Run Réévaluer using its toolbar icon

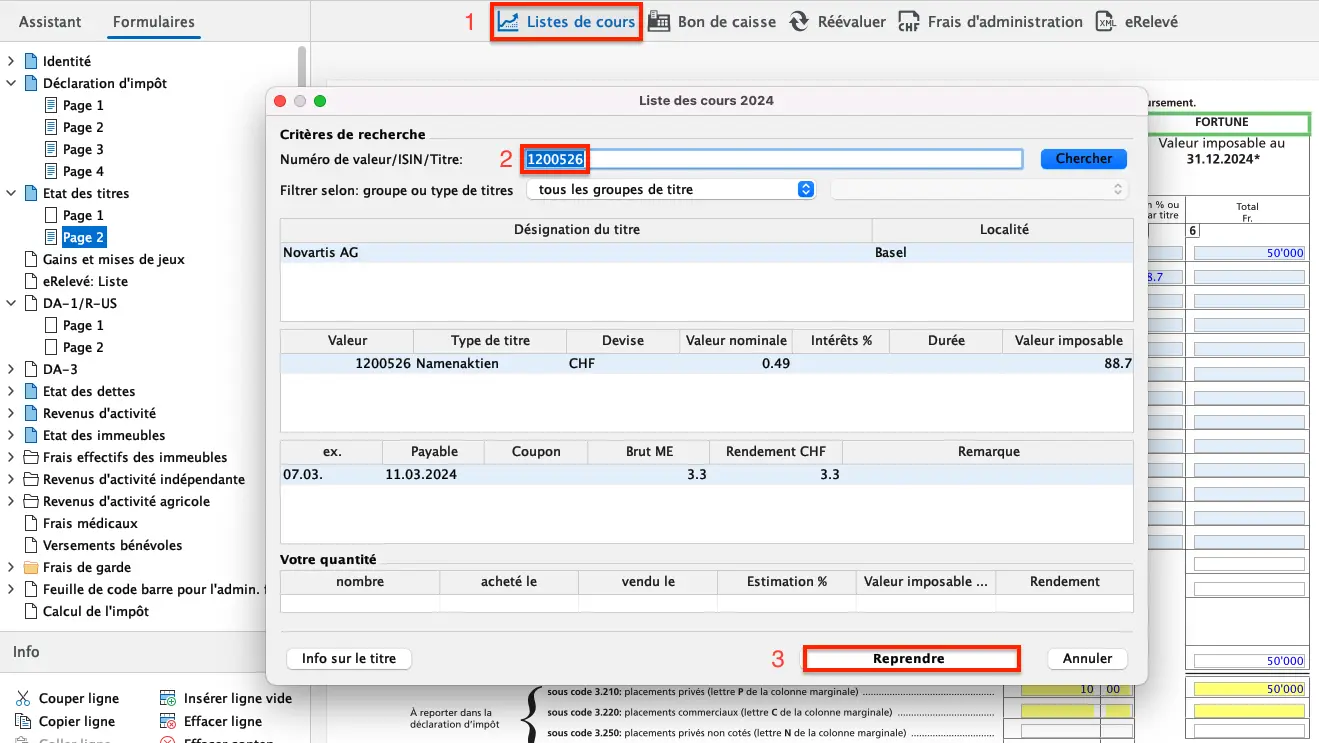pyautogui.click(x=798, y=20)
